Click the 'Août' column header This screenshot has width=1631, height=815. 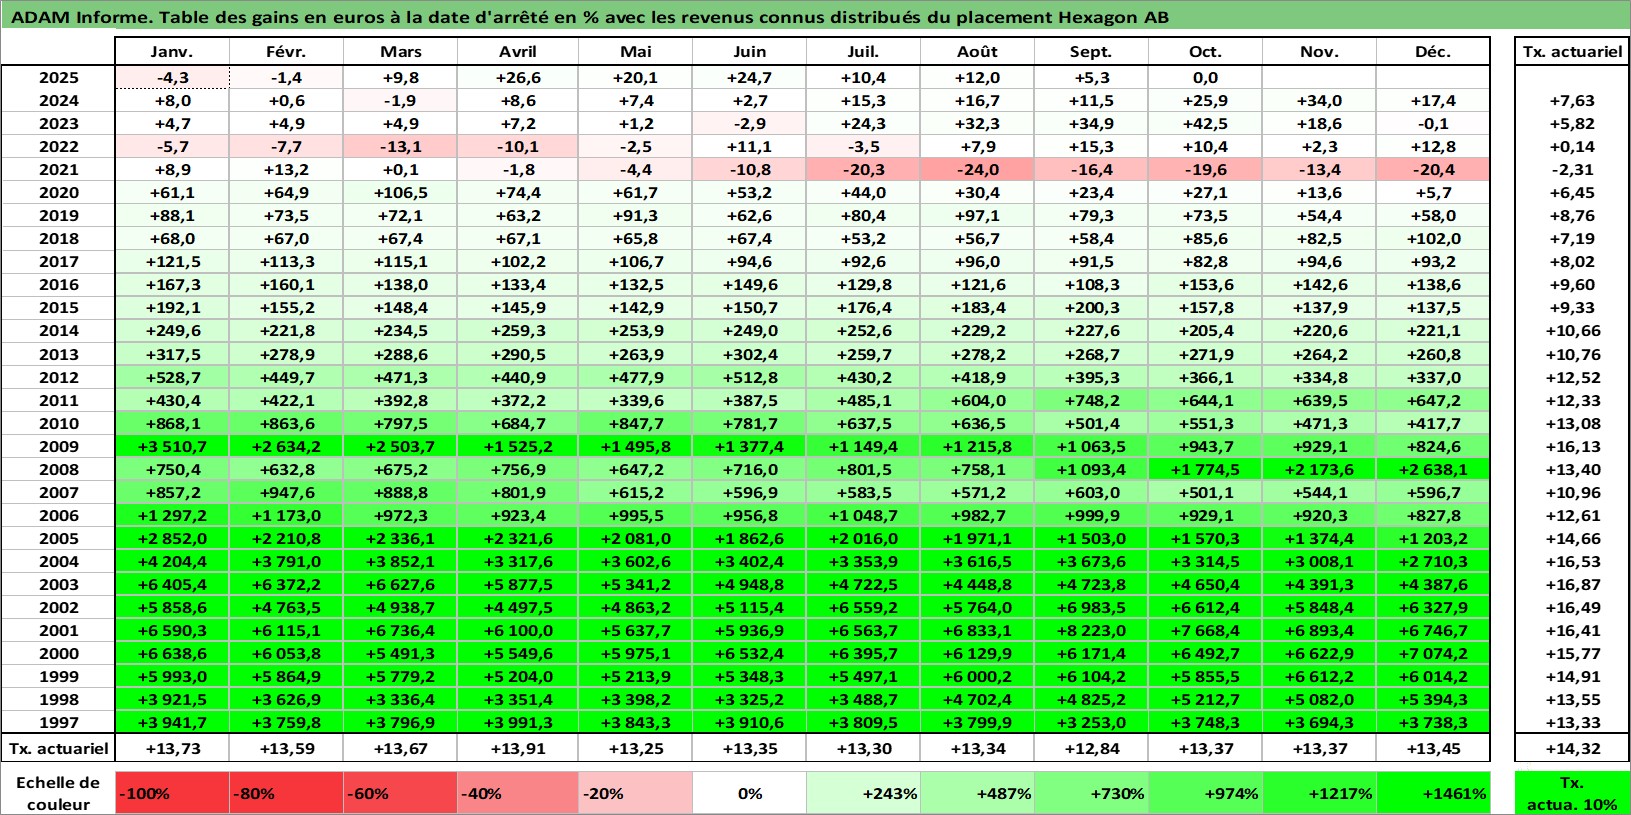977,52
